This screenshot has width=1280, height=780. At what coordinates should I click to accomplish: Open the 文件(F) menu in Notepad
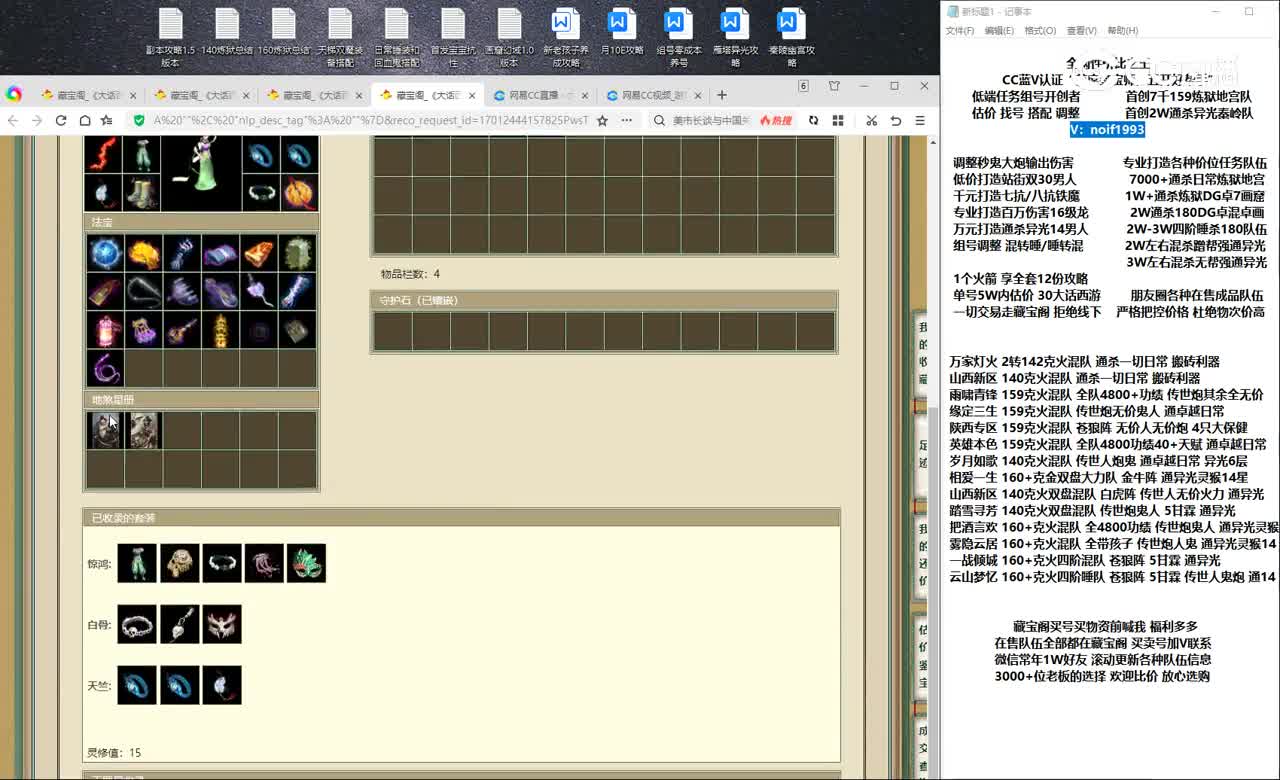[960, 31]
